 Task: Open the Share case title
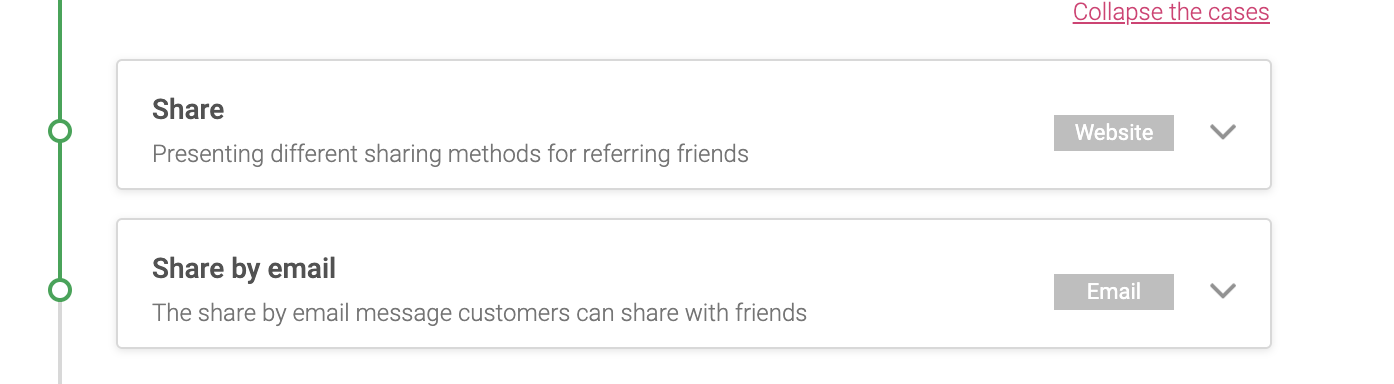[x=188, y=109]
